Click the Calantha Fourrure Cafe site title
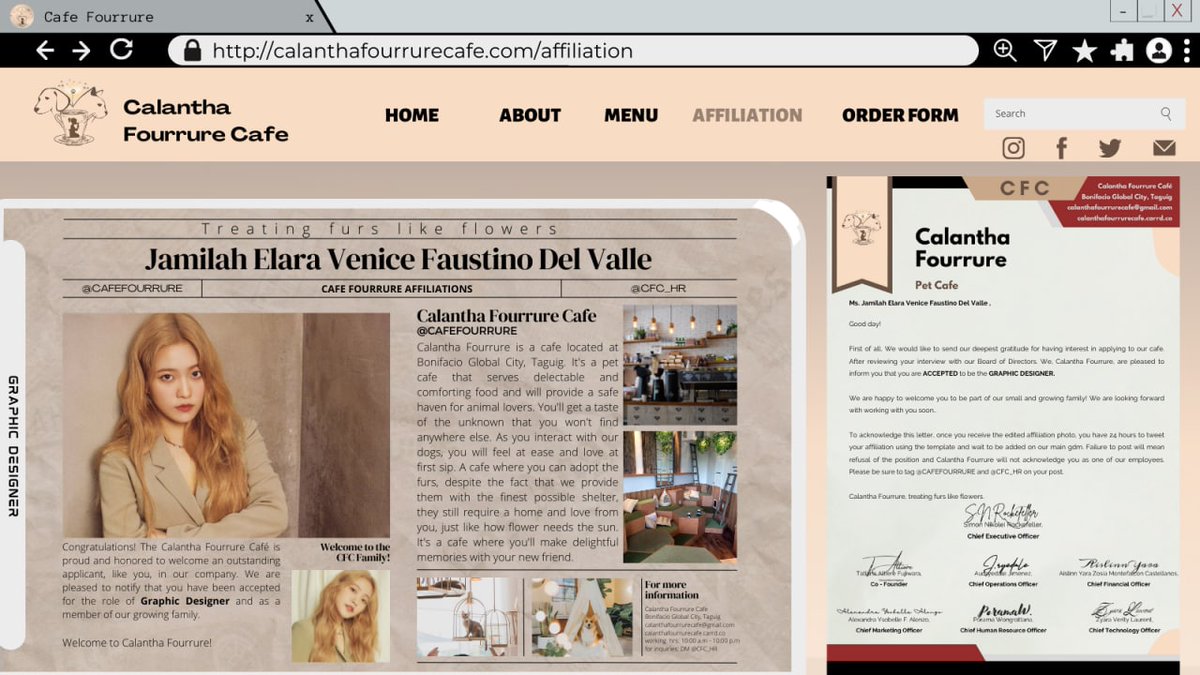This screenshot has height=675, width=1200. pos(205,120)
